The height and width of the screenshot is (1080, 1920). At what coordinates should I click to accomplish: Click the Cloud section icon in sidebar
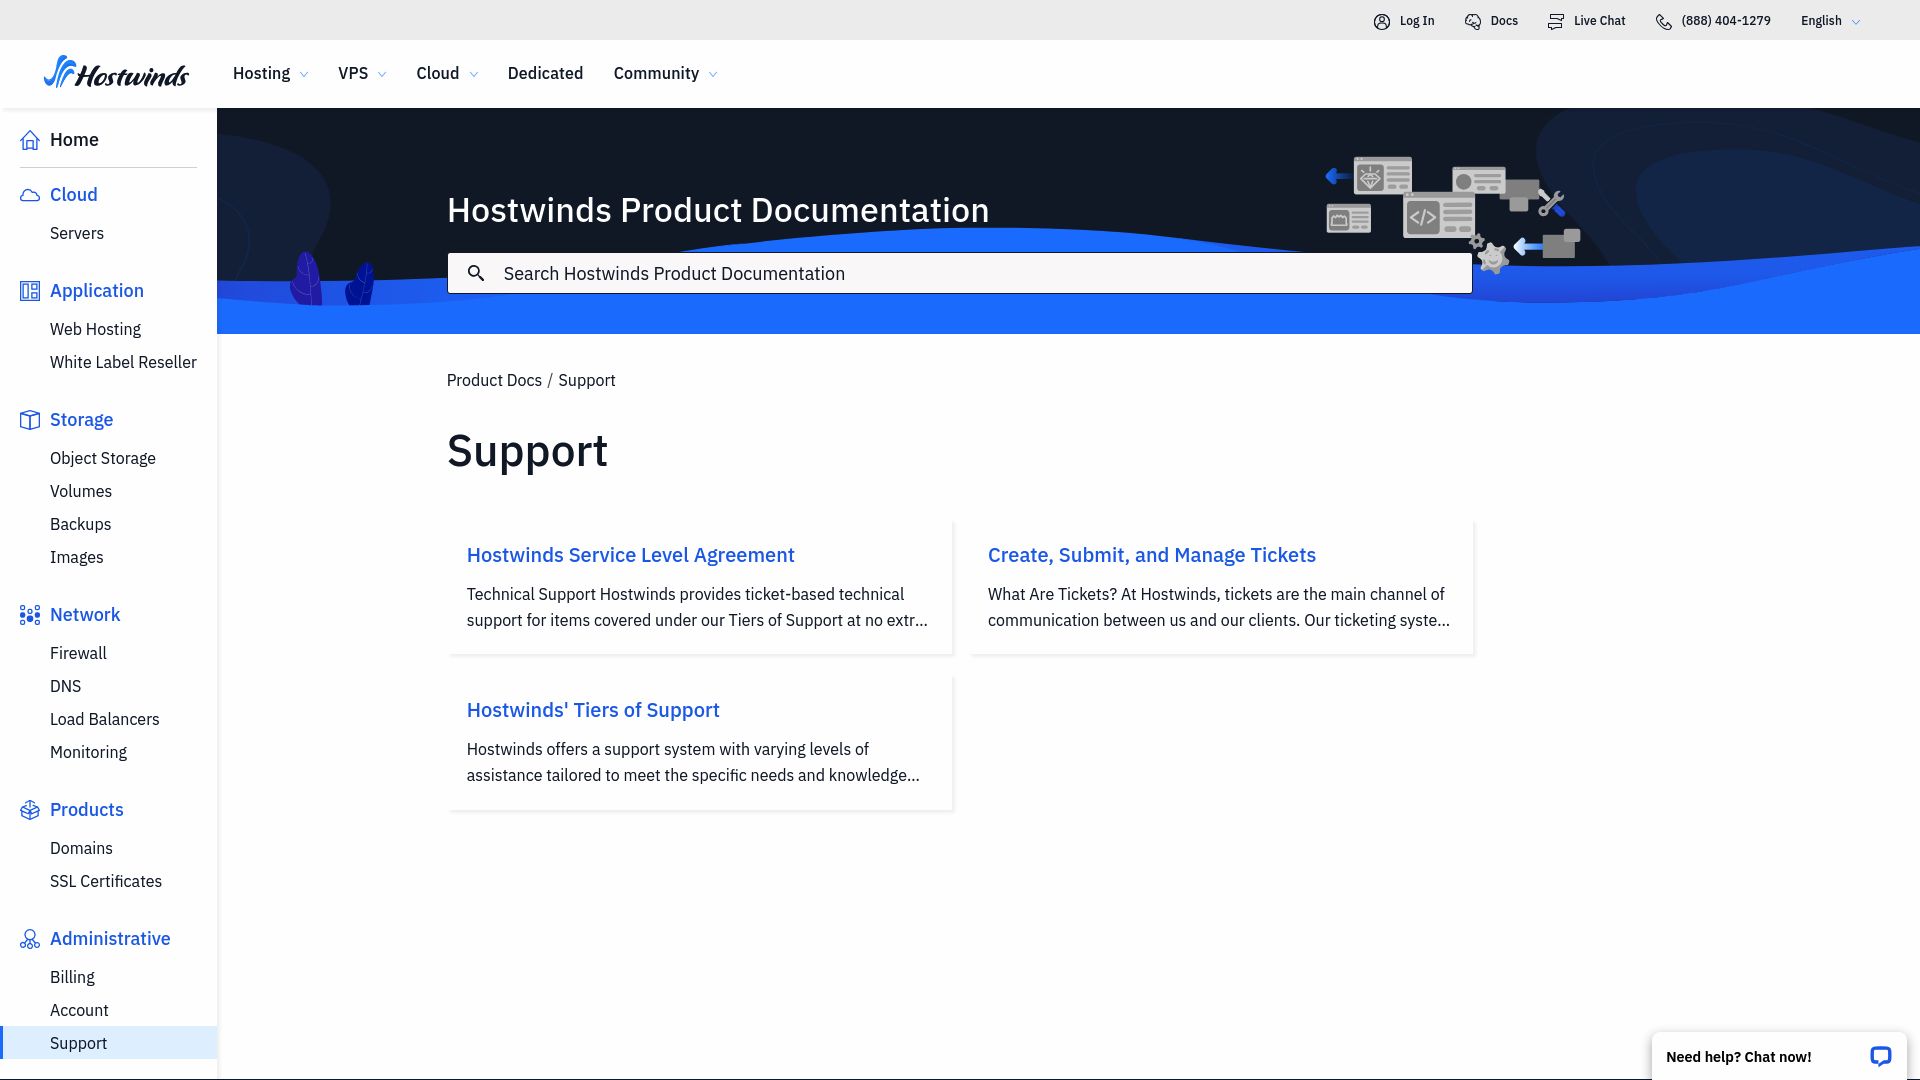(x=29, y=194)
